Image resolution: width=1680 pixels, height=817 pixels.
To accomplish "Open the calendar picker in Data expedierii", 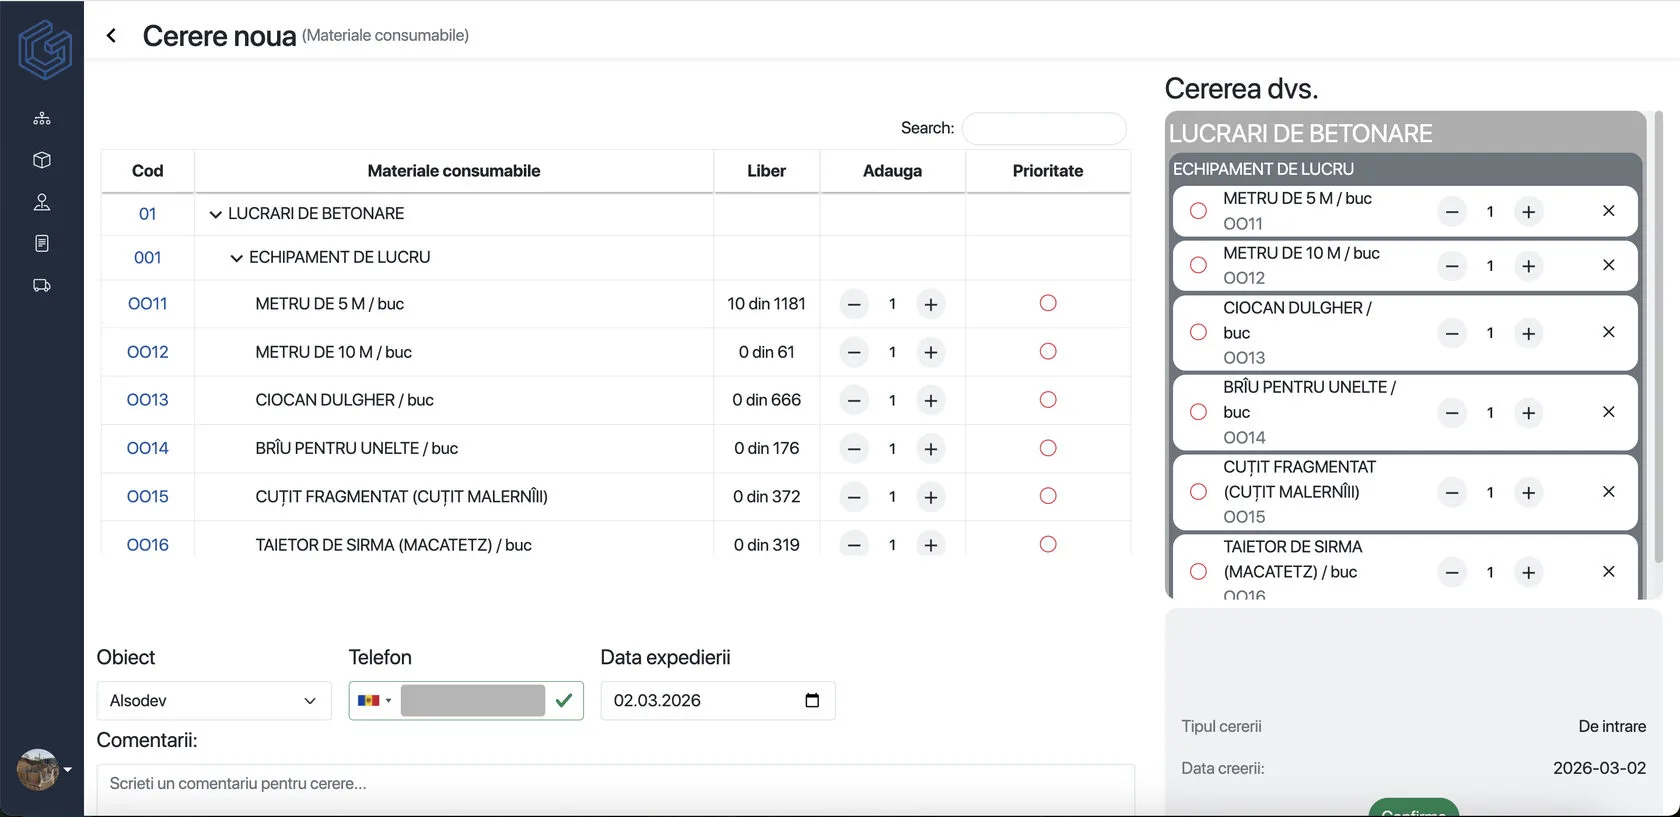I will coord(812,700).
